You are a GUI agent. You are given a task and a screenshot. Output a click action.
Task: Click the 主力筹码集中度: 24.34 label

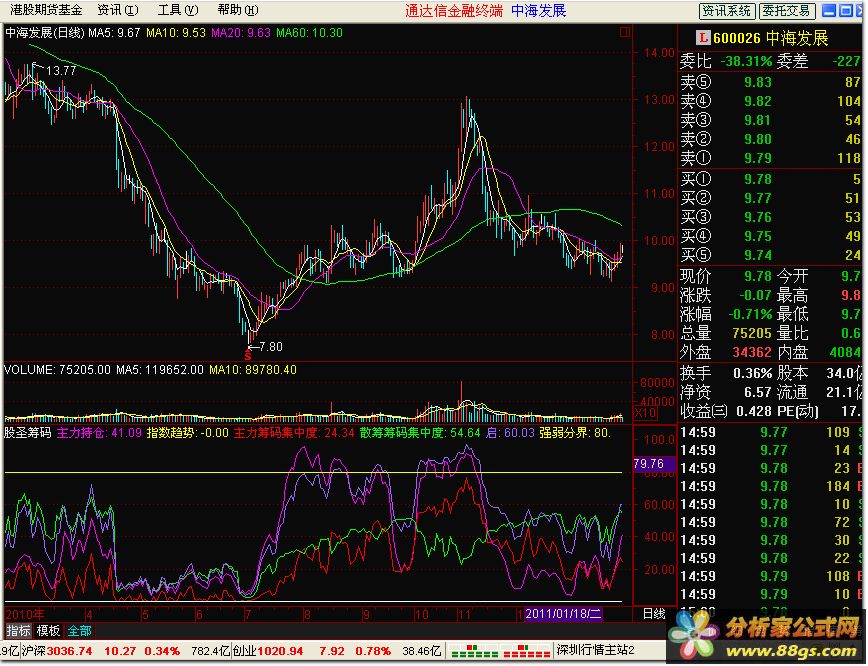(293, 432)
